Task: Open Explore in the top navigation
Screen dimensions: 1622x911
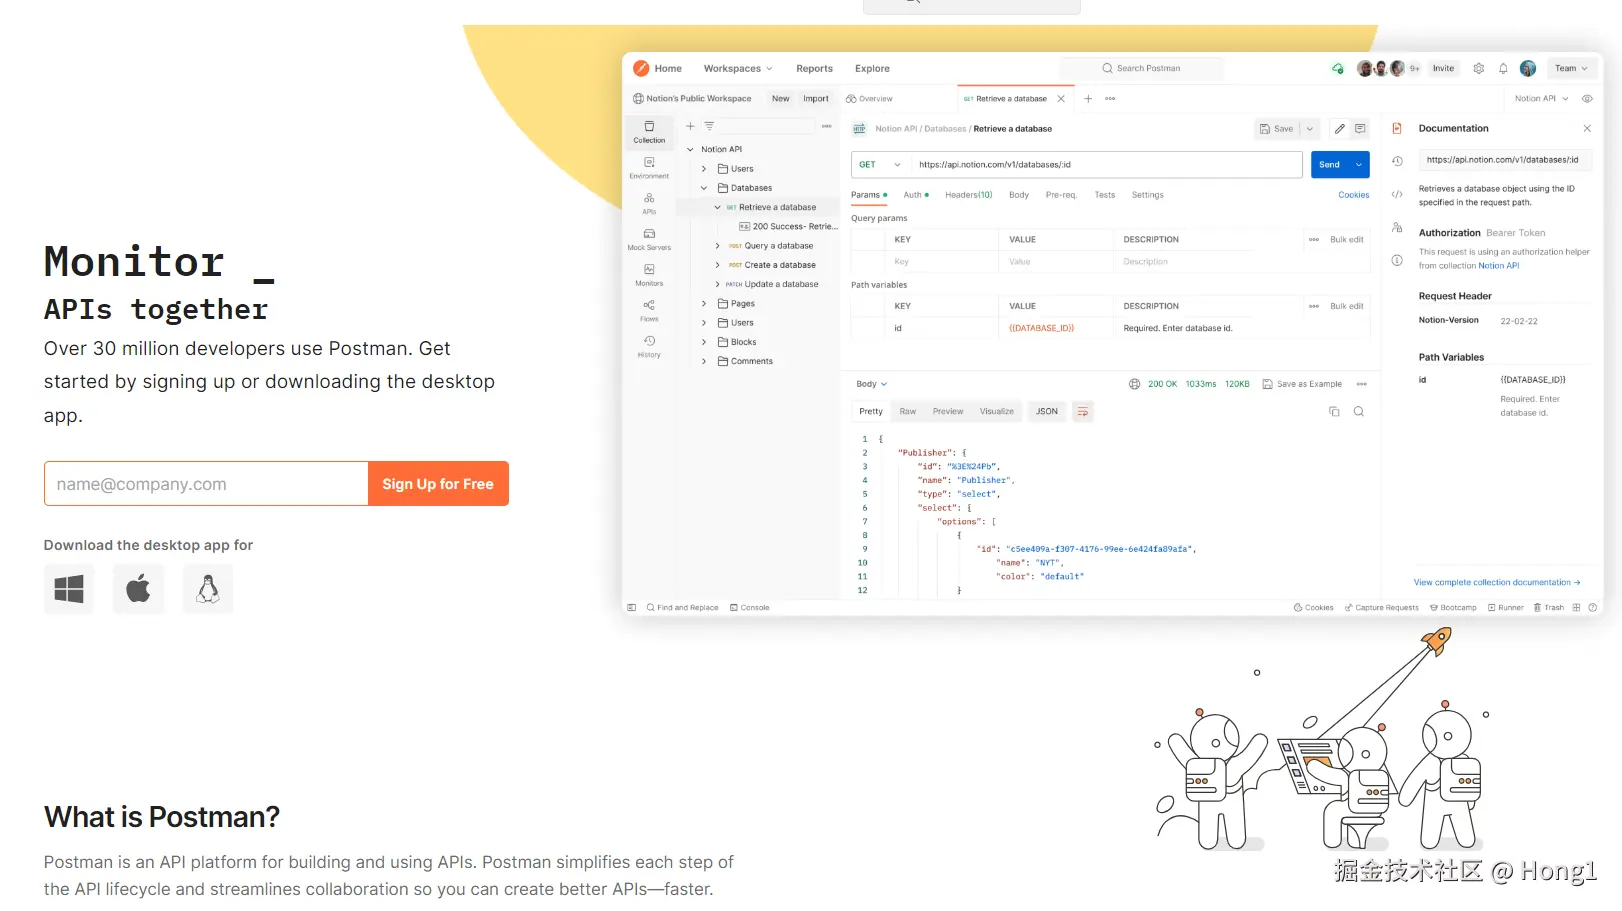Action: pos(872,68)
